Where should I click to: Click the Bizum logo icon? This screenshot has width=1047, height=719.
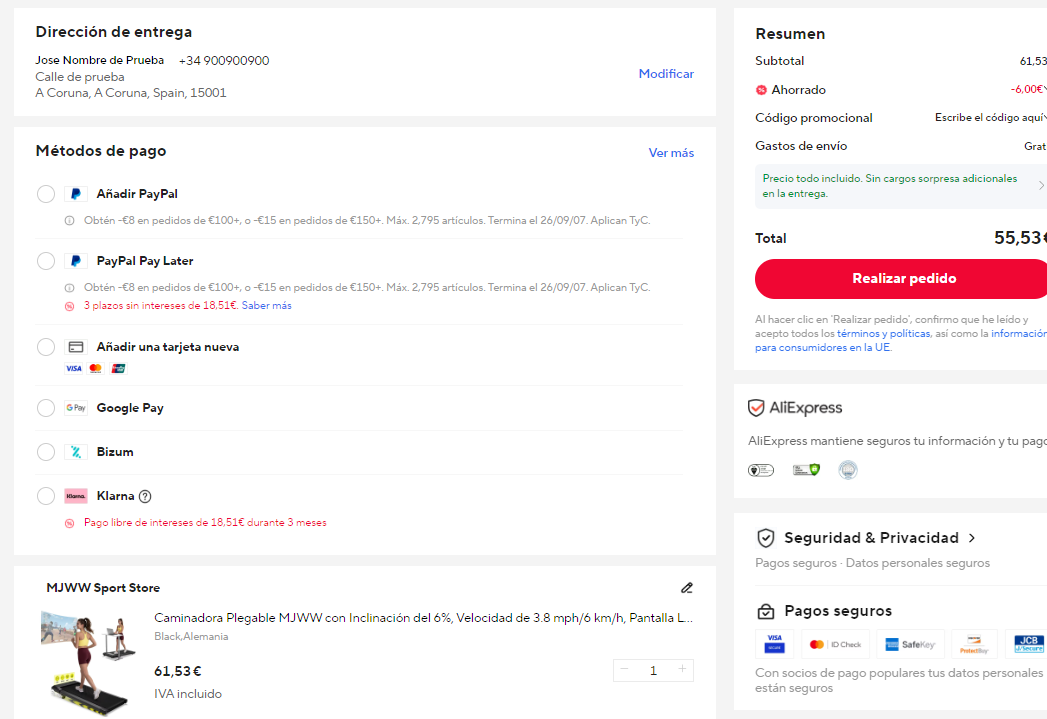coord(76,452)
